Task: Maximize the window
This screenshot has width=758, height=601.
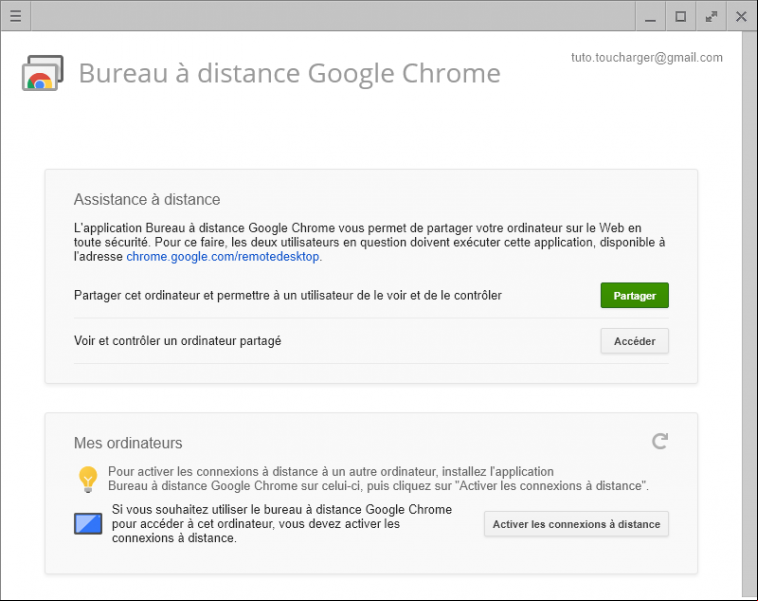Action: [681, 16]
